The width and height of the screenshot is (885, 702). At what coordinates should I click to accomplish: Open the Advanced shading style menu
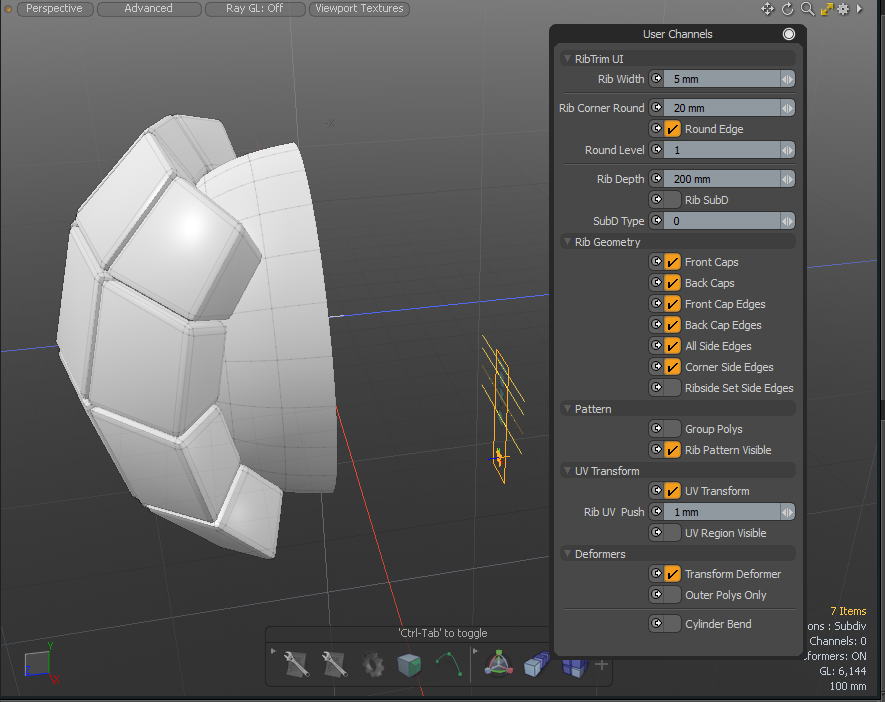[x=148, y=9]
